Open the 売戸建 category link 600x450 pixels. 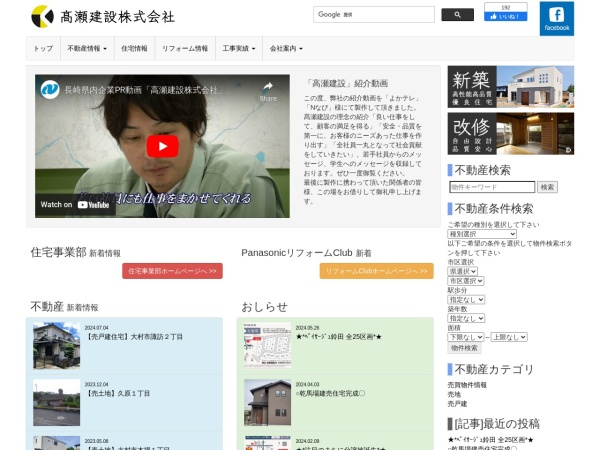[457, 404]
